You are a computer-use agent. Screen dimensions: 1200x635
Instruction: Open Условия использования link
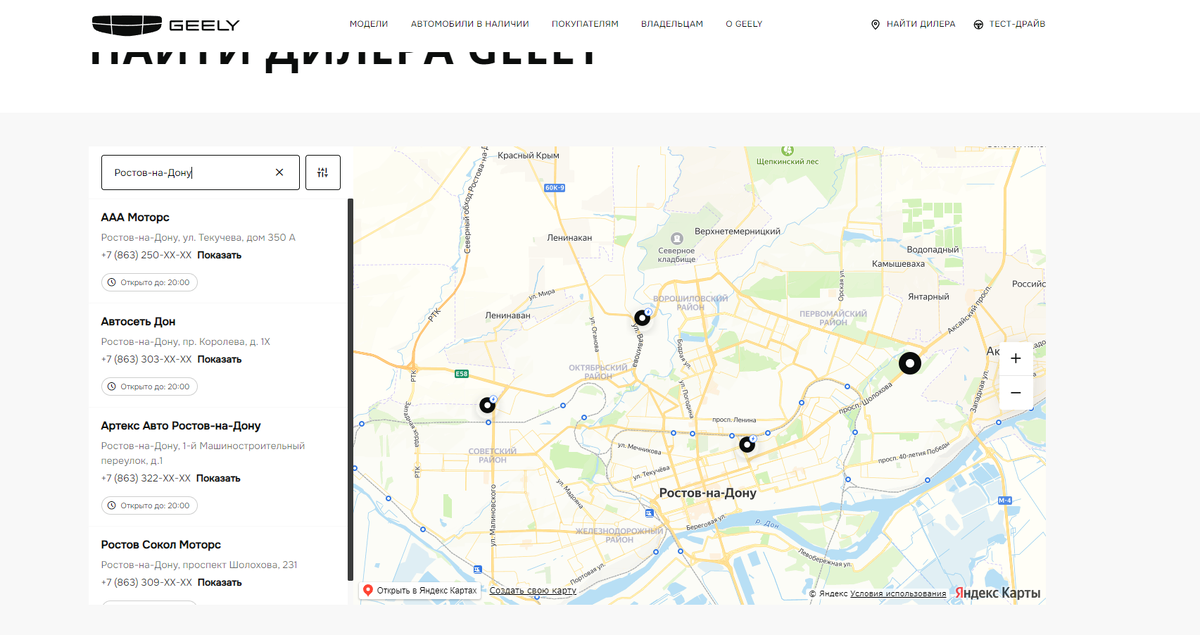click(898, 594)
